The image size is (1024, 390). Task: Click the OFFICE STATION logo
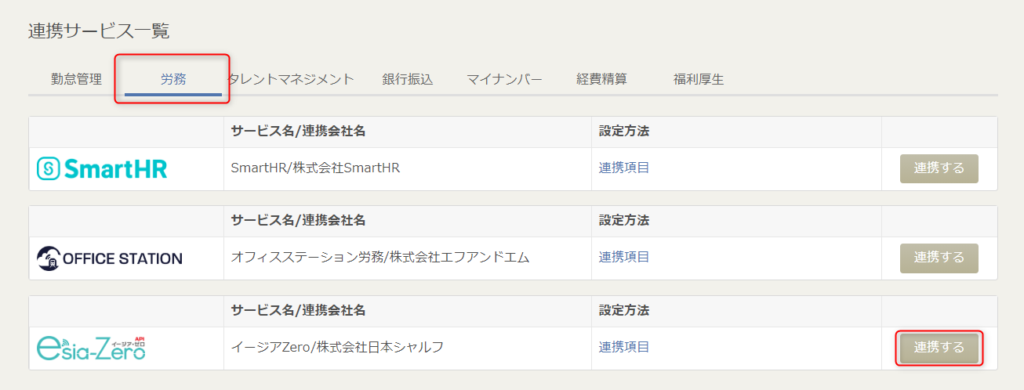110,258
